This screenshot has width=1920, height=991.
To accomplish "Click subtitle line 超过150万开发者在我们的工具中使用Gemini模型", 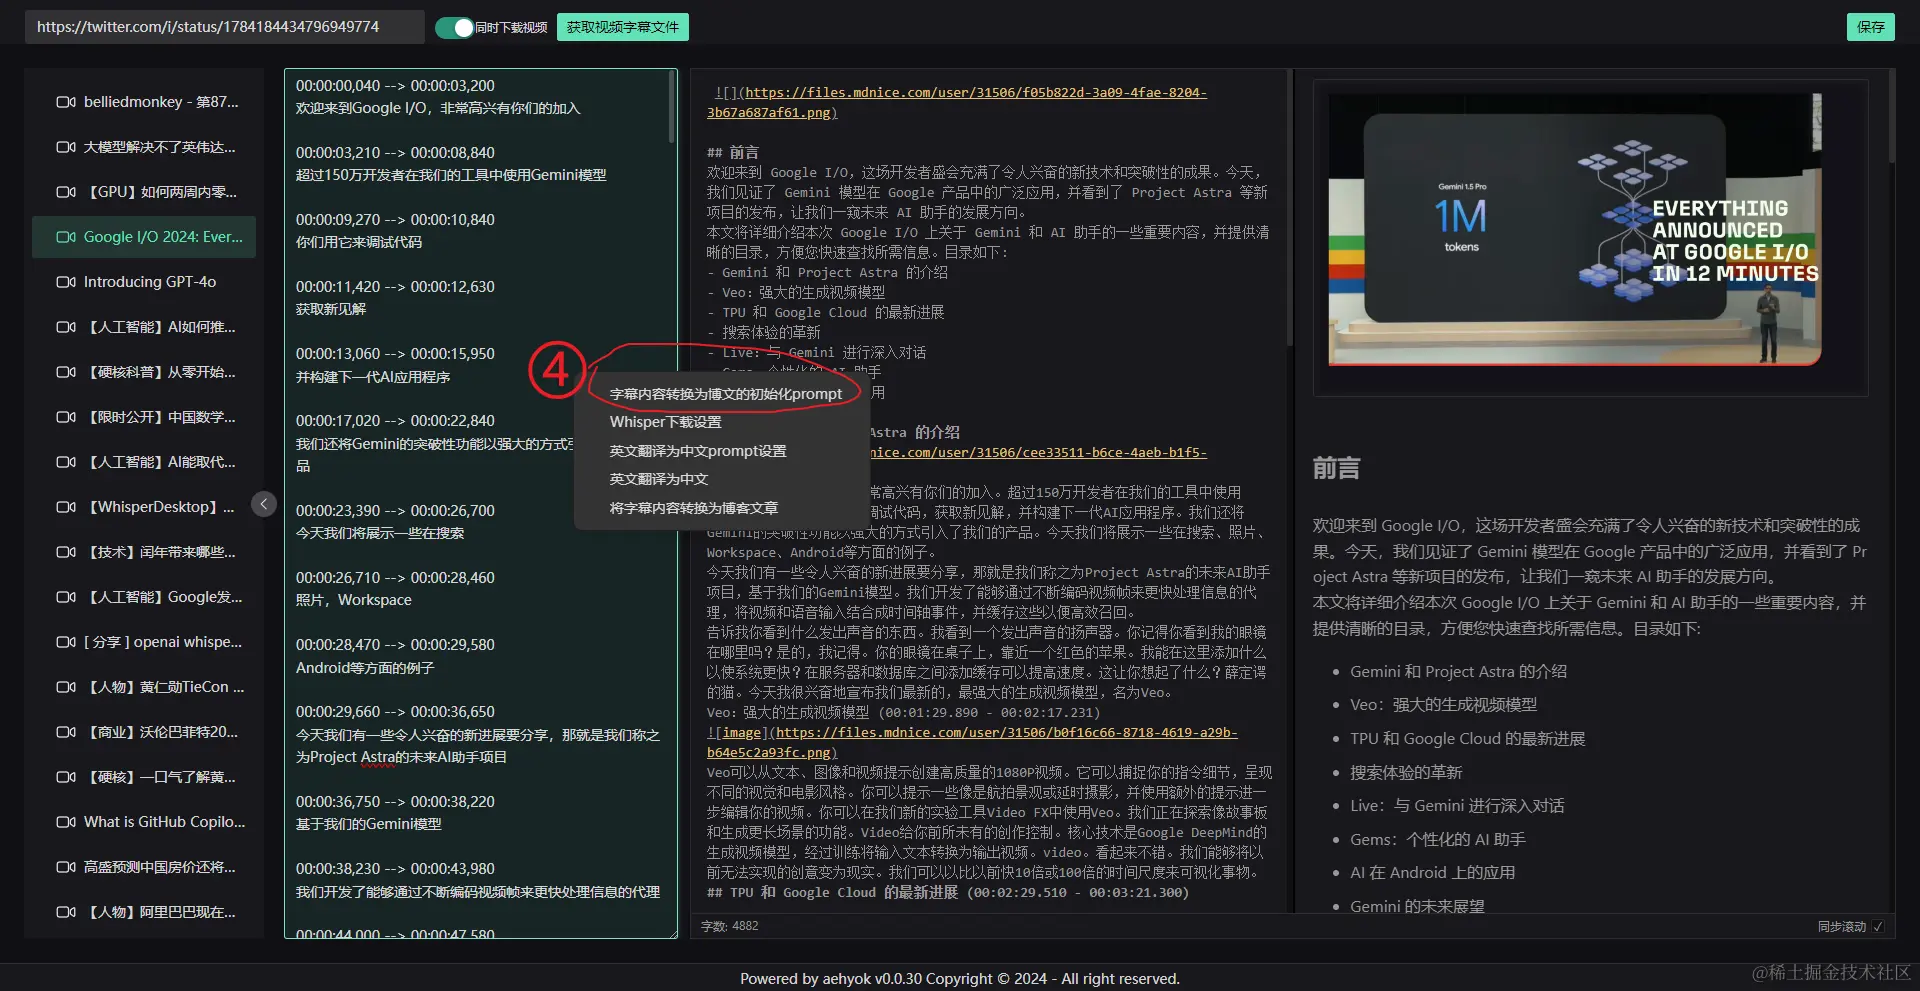I will pos(451,175).
